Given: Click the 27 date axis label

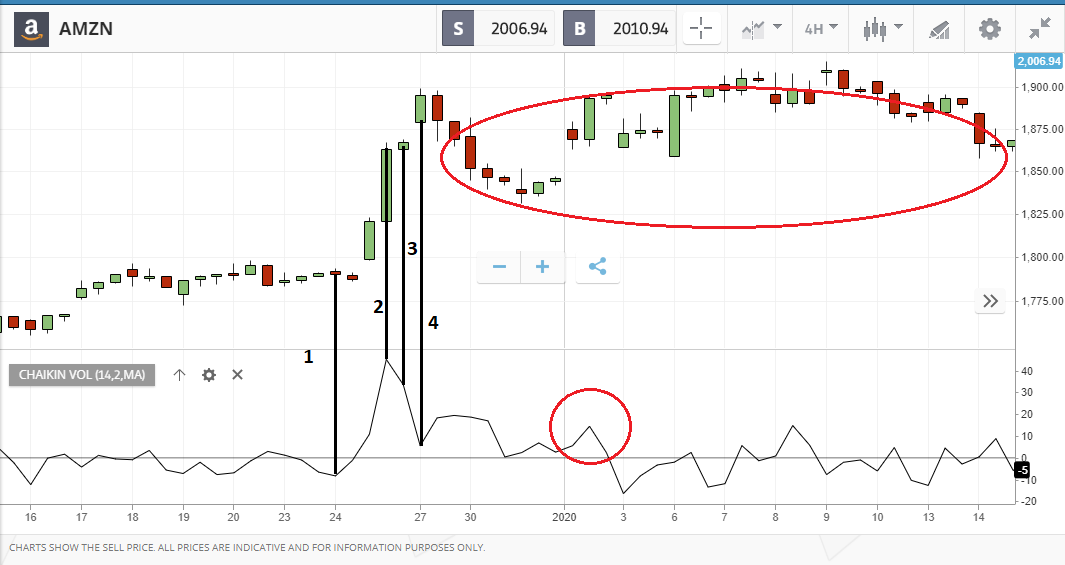Looking at the screenshot, I should tap(420, 517).
